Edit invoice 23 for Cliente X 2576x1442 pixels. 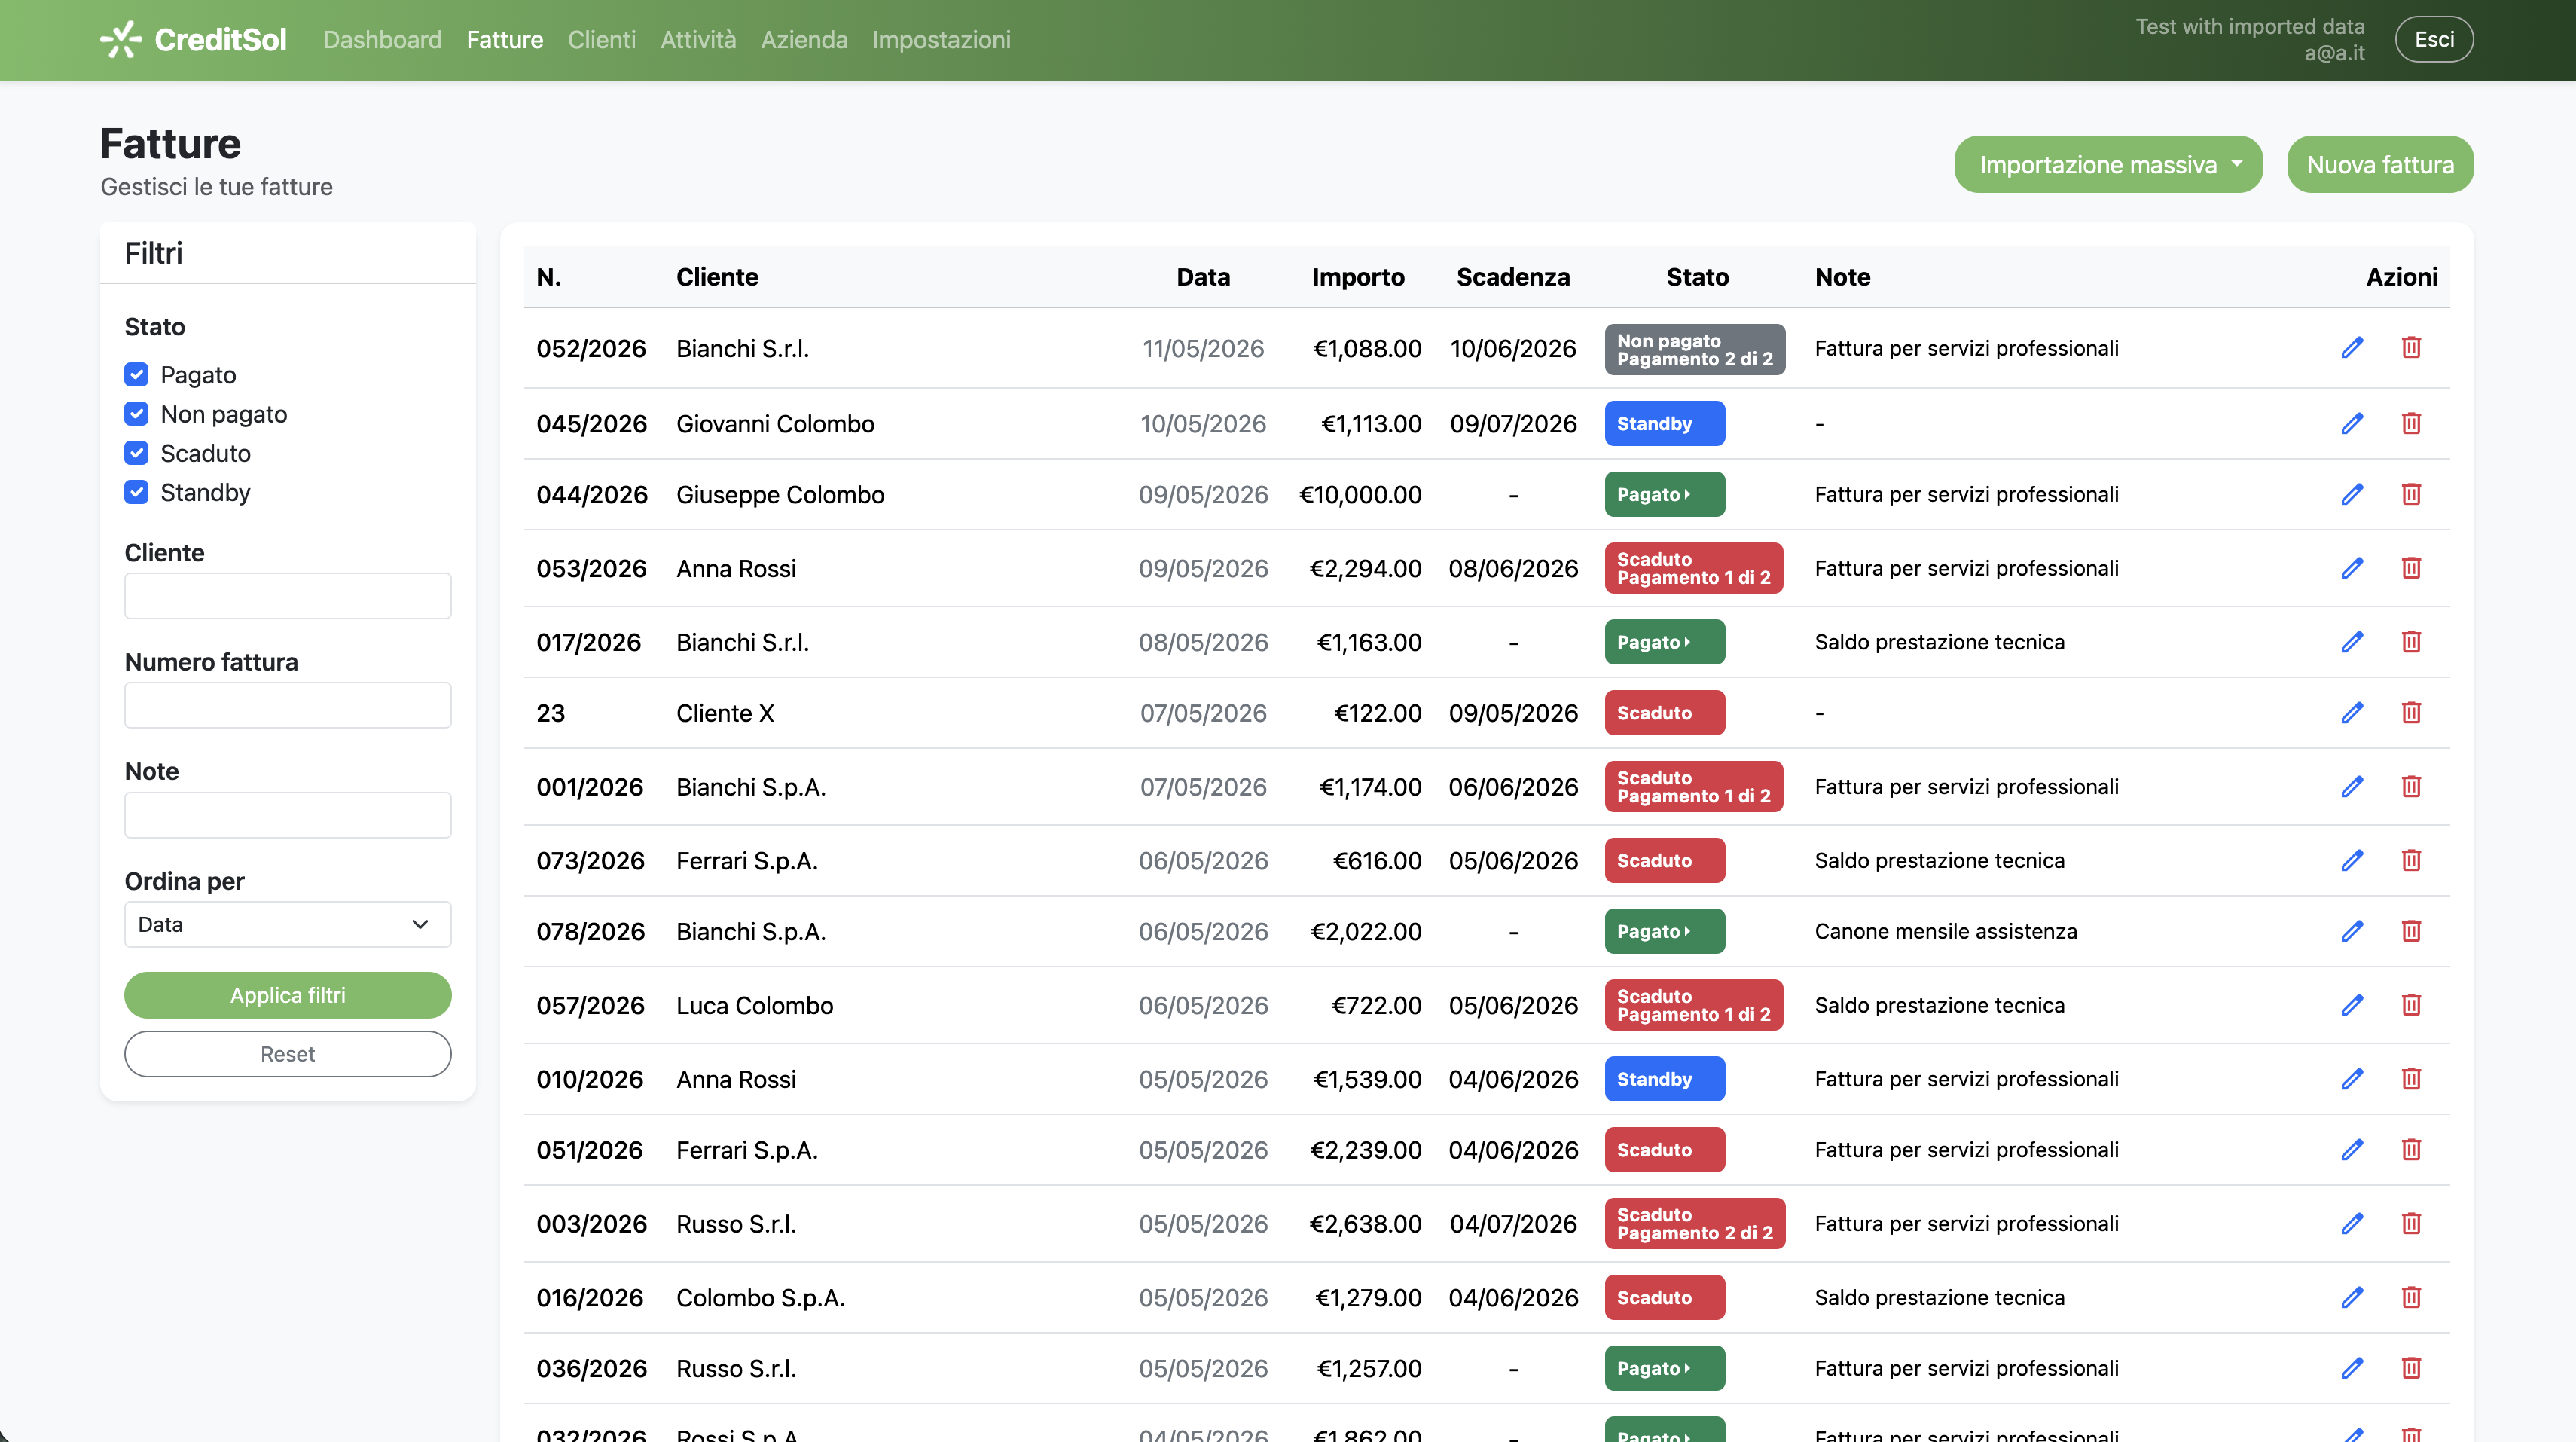pos(2352,713)
